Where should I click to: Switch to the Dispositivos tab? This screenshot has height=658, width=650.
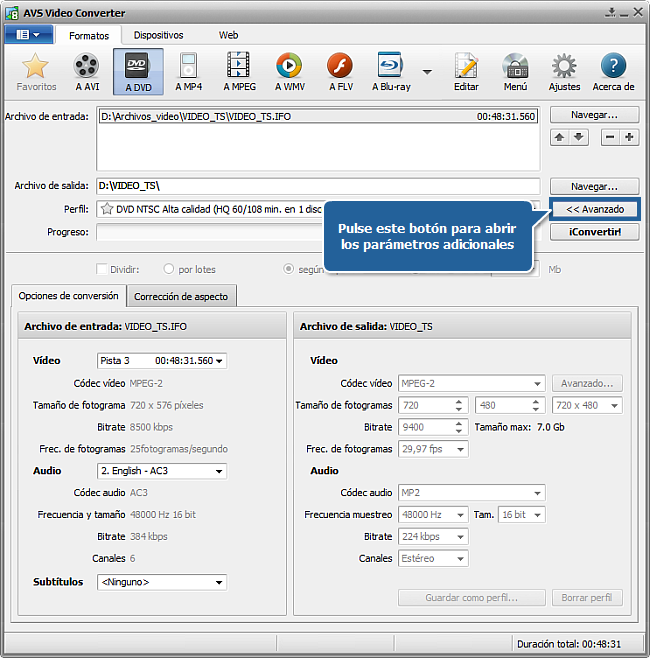click(x=158, y=35)
